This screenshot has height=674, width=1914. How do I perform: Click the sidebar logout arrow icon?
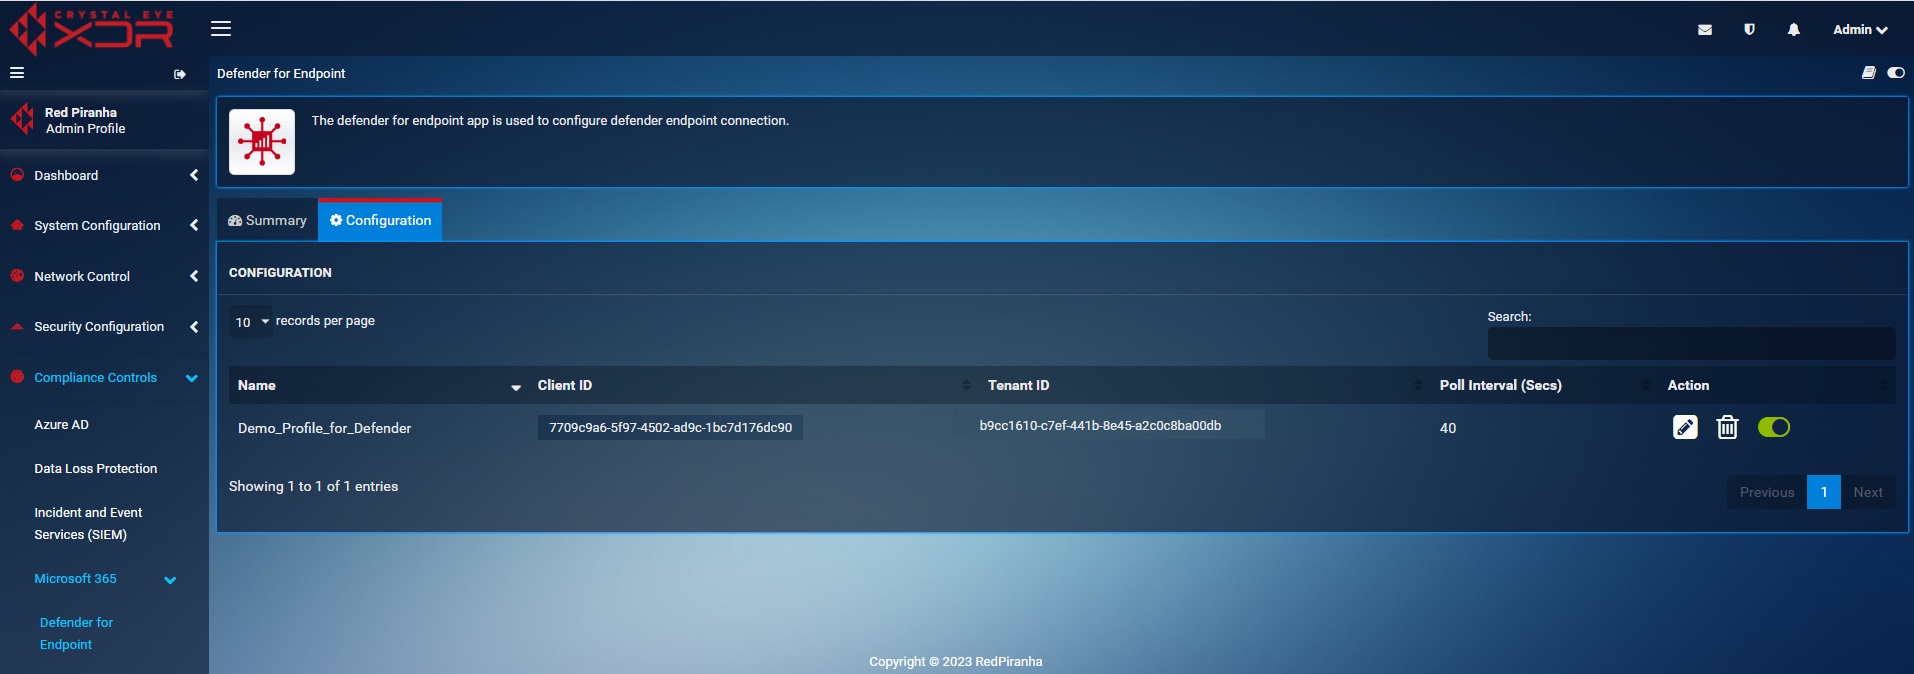pos(180,74)
